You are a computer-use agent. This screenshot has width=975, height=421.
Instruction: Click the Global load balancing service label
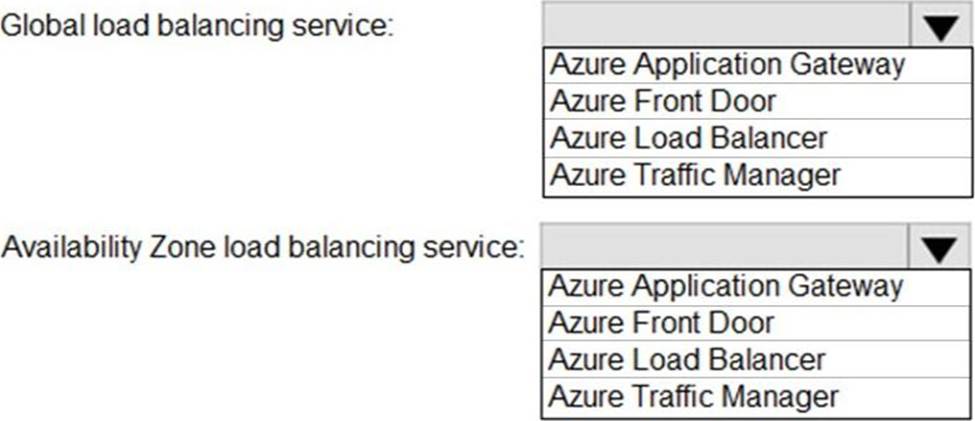(x=197, y=27)
